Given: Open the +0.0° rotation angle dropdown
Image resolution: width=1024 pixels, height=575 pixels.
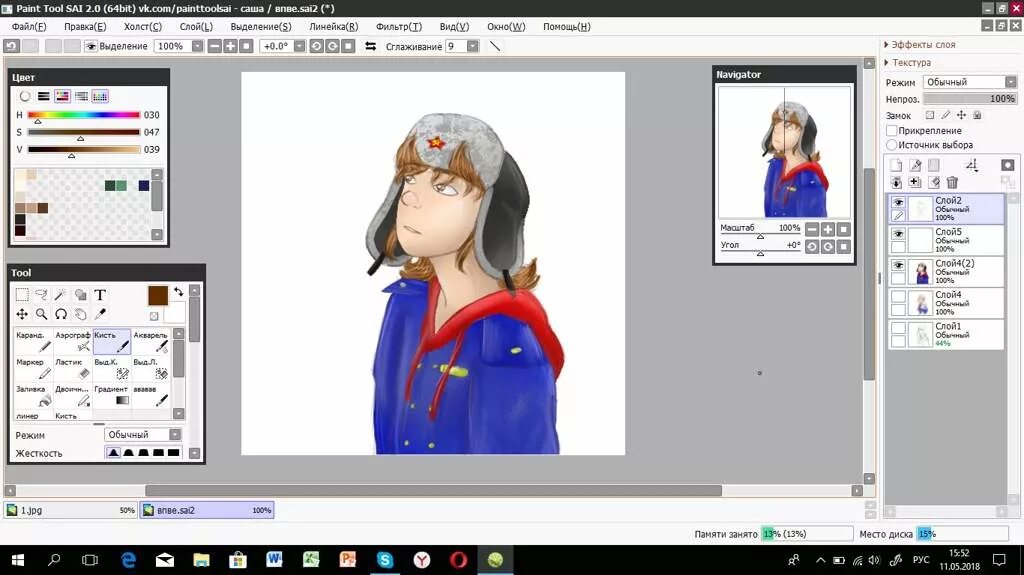Looking at the screenshot, I should click(299, 46).
